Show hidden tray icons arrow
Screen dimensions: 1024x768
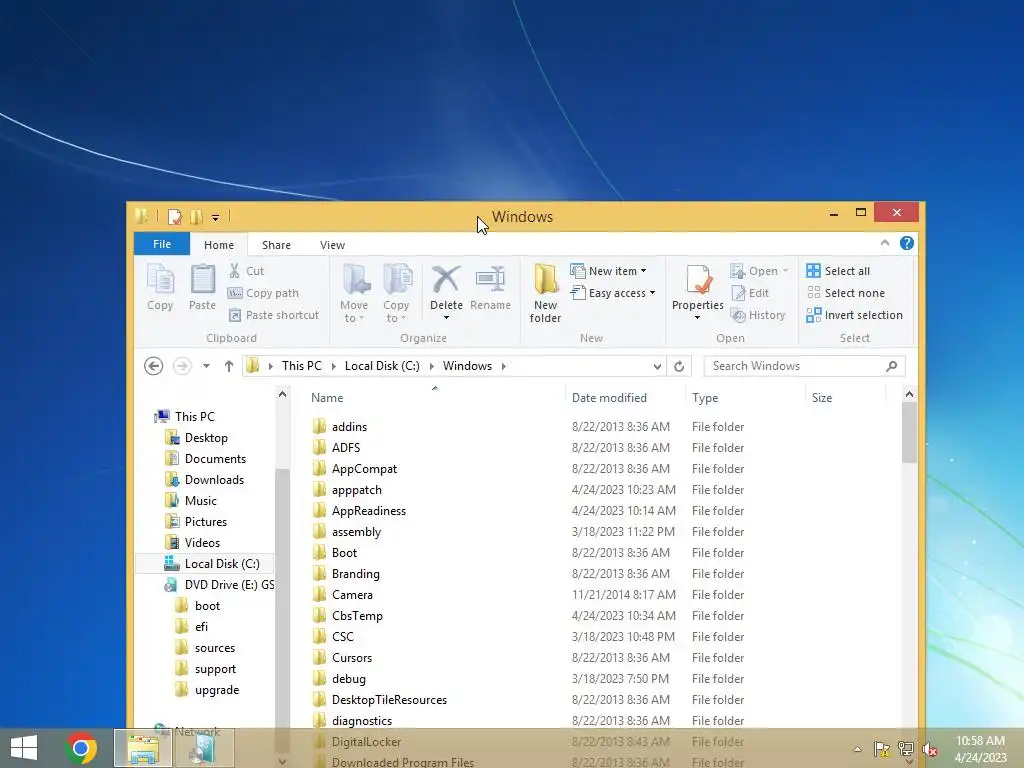(857, 750)
